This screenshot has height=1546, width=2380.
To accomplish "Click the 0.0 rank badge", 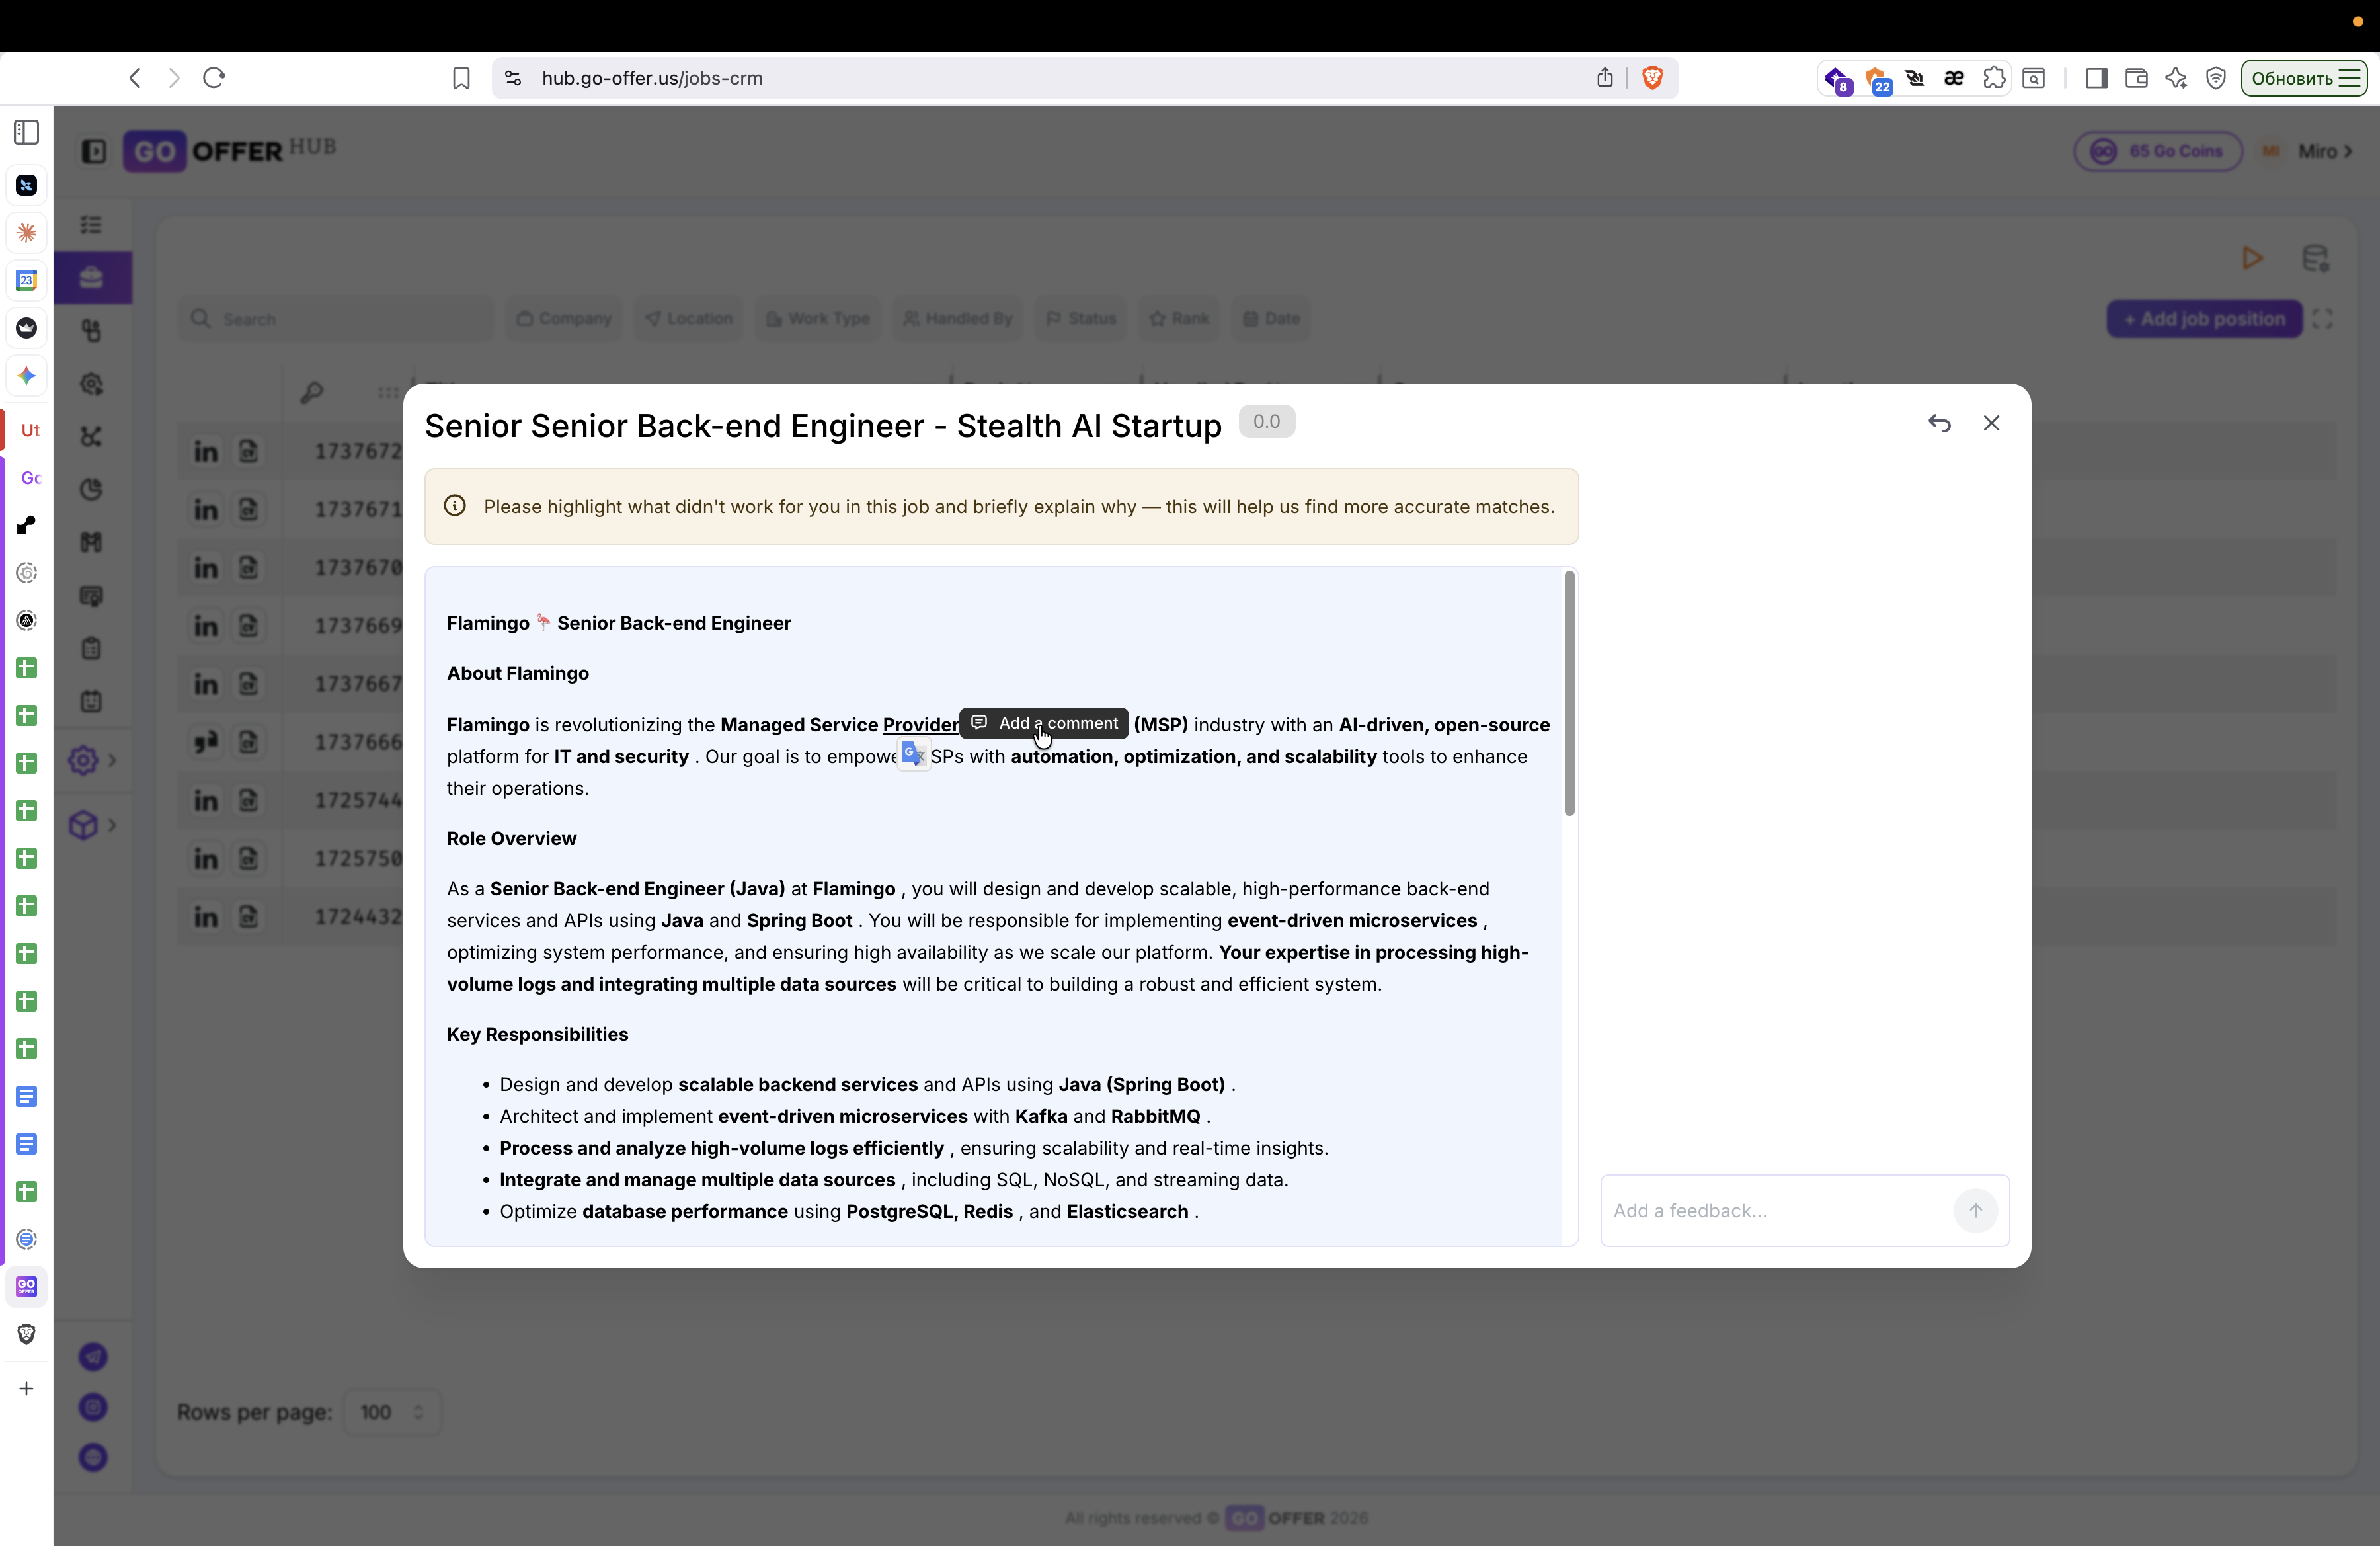I will coord(1266,421).
